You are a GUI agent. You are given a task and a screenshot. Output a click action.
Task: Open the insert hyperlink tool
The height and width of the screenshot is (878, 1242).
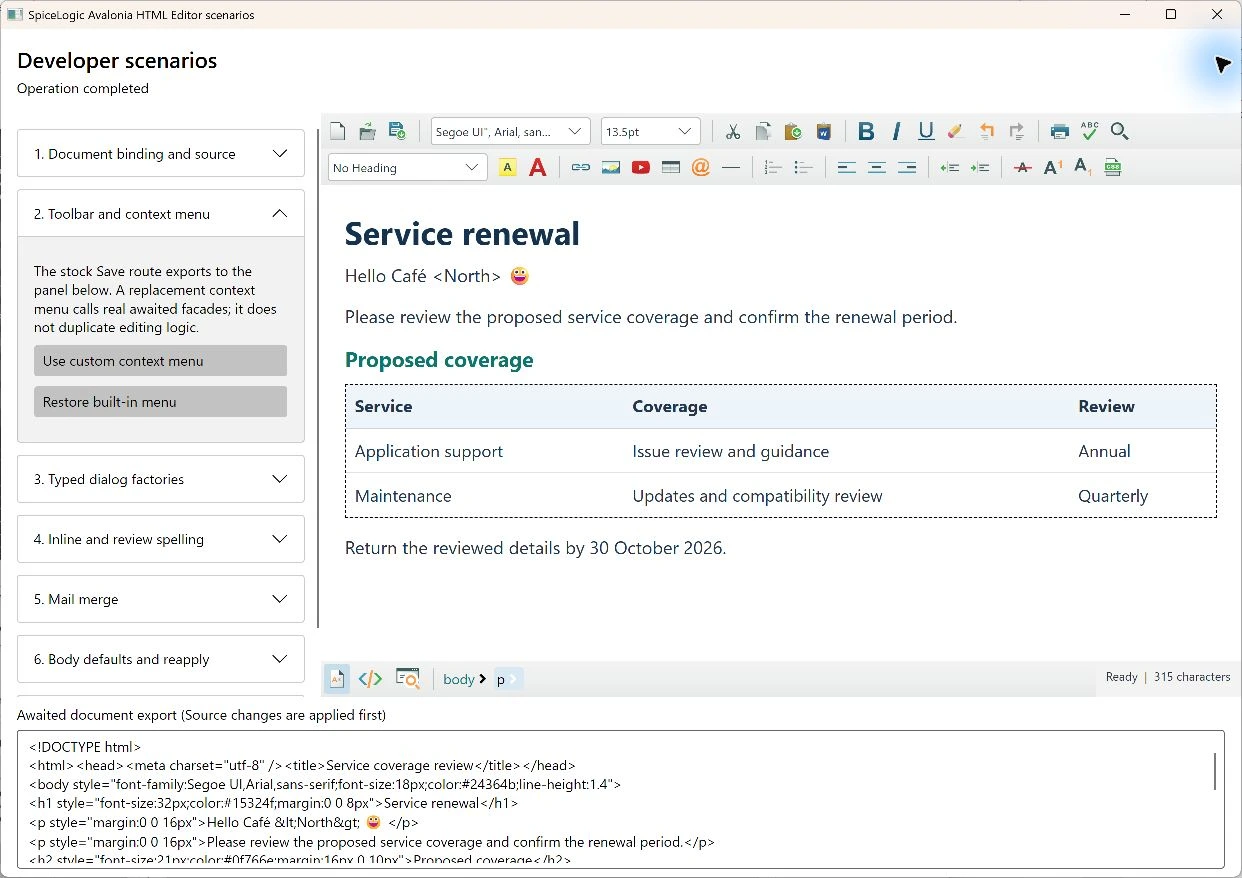pos(581,168)
